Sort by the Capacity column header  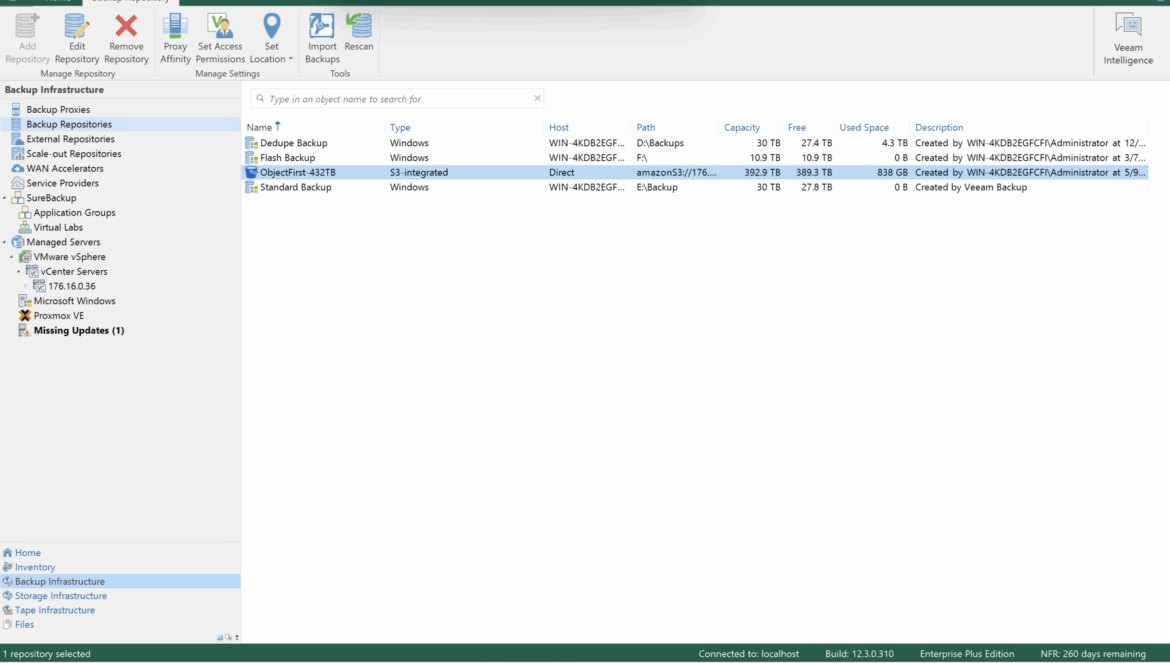pyautogui.click(x=742, y=128)
